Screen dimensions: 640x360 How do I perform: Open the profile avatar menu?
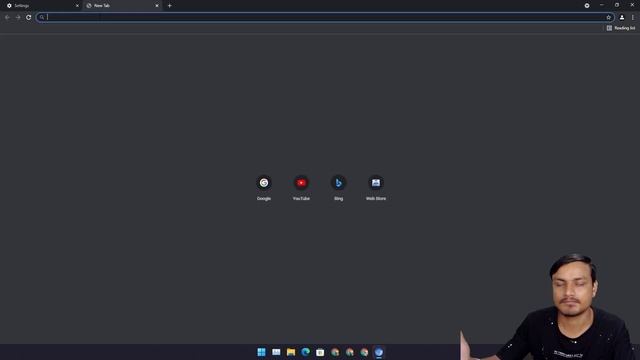click(622, 17)
